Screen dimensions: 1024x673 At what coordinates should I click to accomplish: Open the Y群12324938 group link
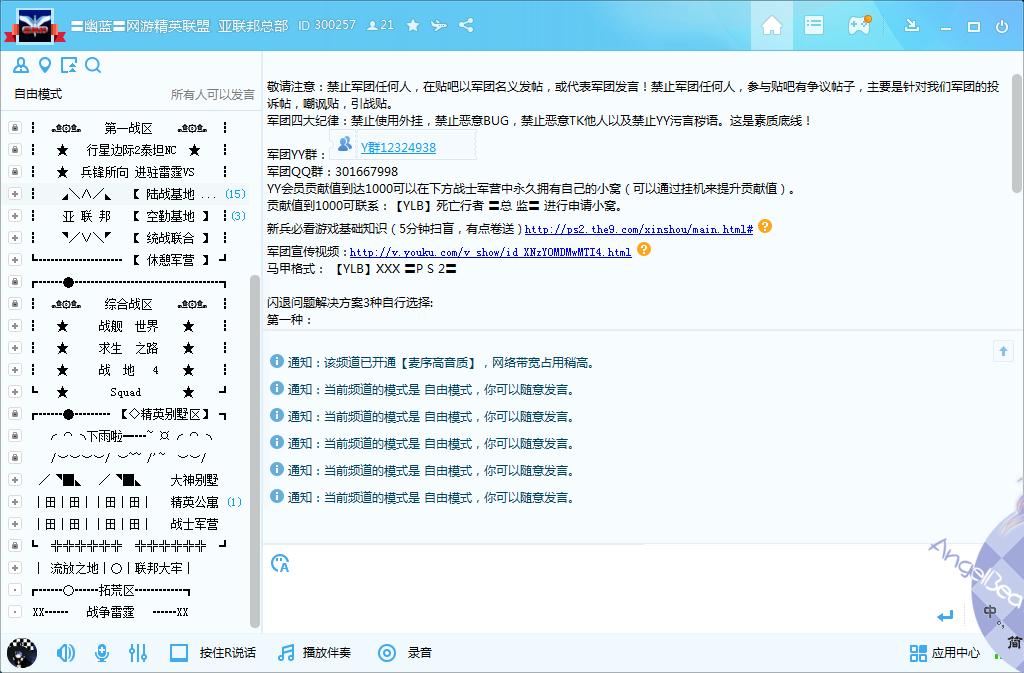coord(398,148)
